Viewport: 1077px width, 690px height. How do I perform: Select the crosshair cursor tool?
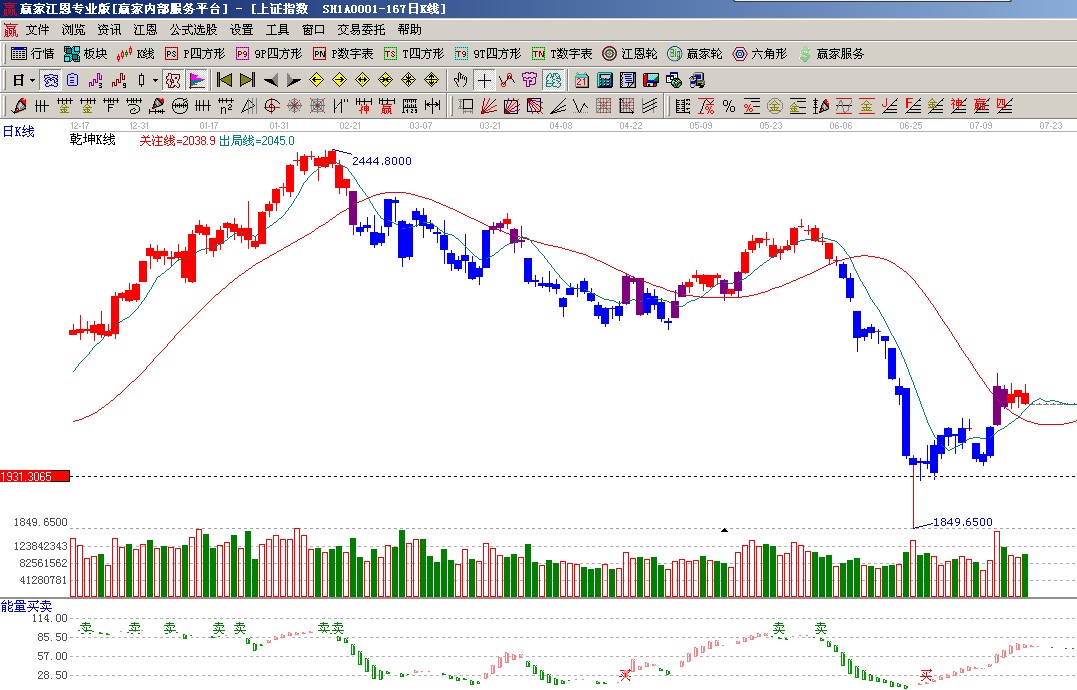[x=484, y=80]
